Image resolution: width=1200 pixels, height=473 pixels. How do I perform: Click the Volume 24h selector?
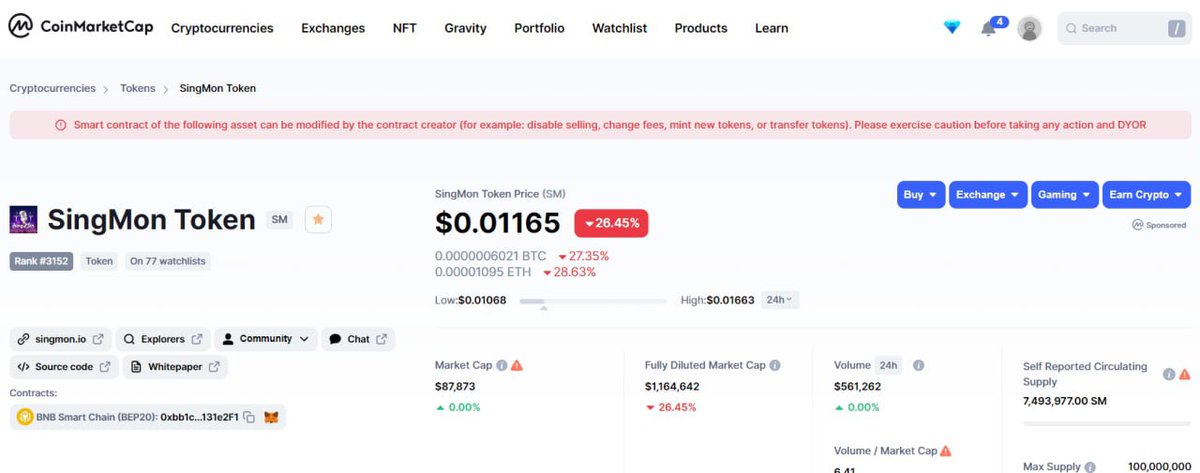[x=889, y=366]
